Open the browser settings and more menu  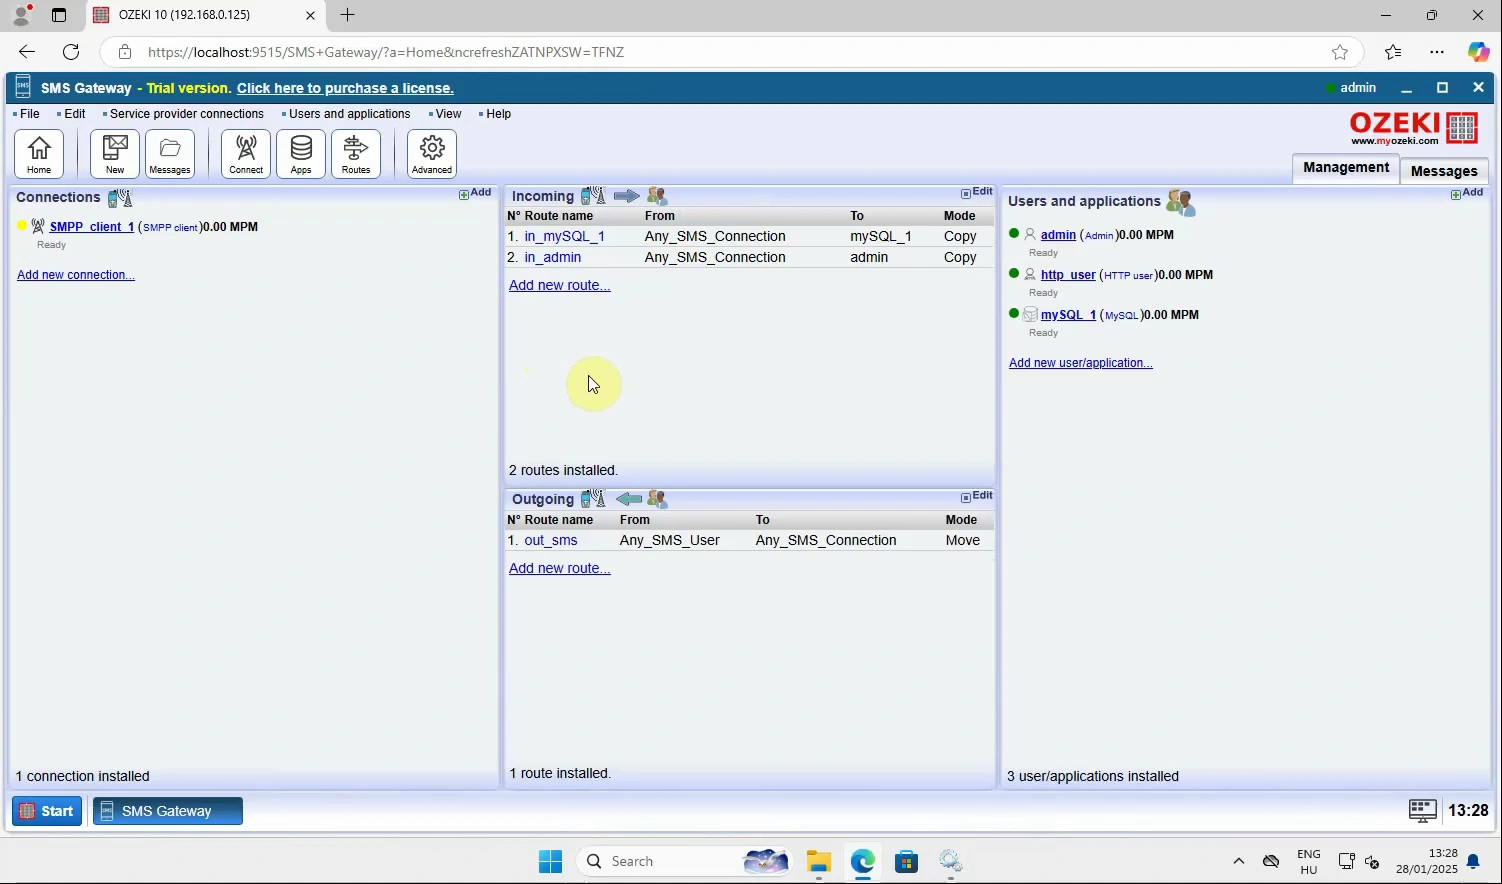click(1437, 52)
